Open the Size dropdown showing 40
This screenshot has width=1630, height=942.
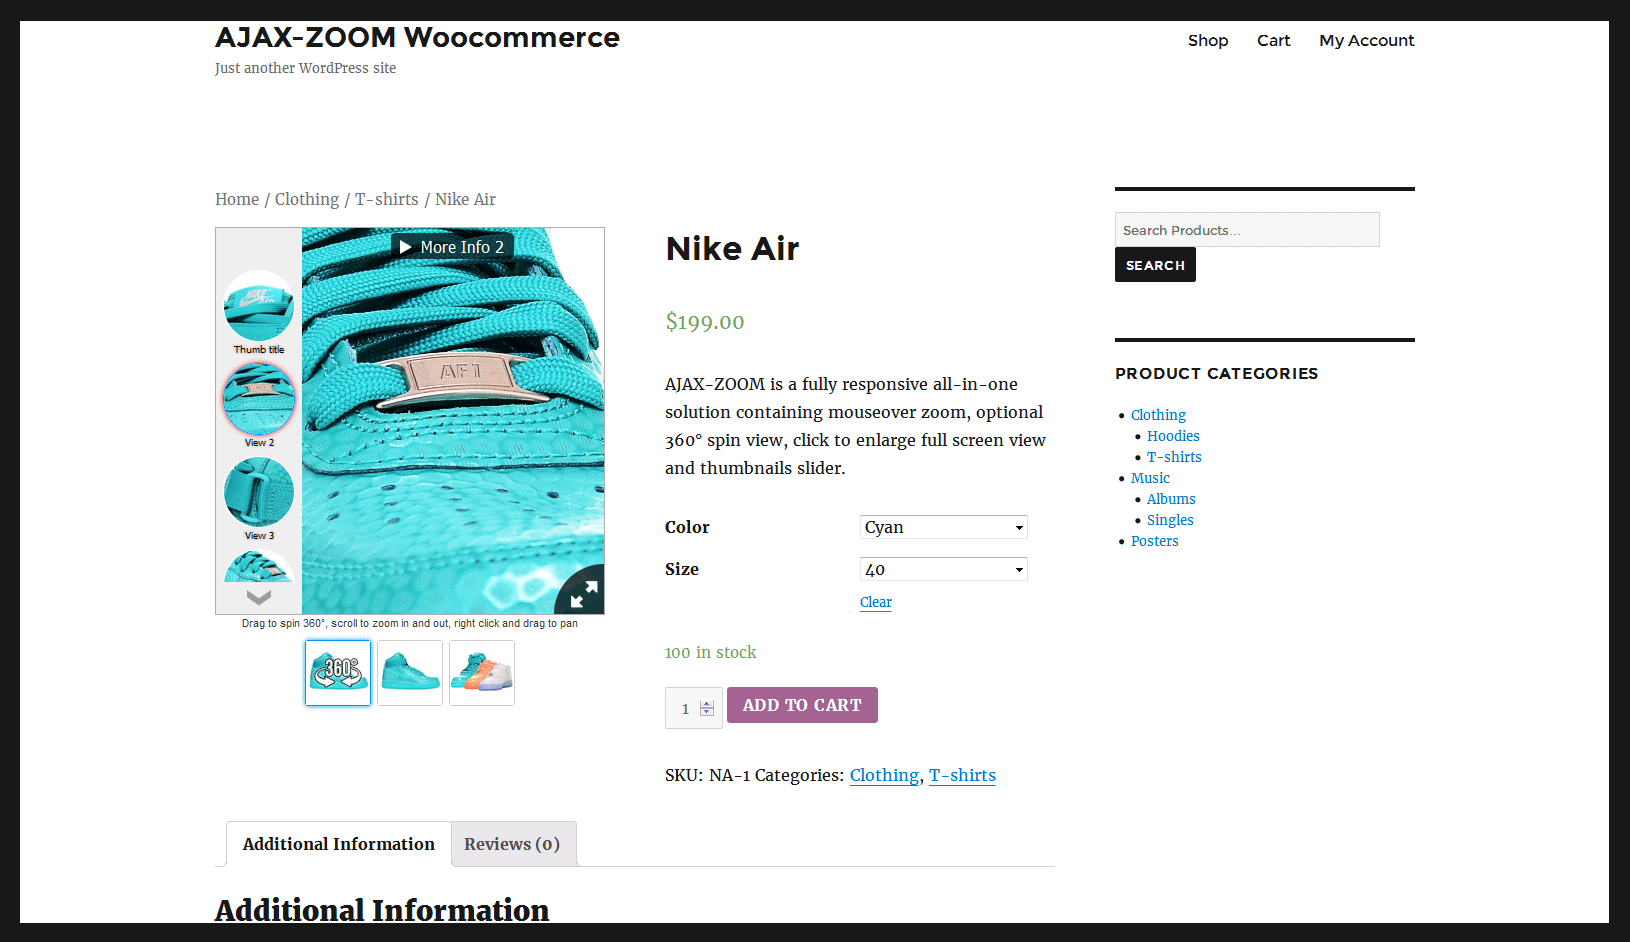[x=944, y=569]
